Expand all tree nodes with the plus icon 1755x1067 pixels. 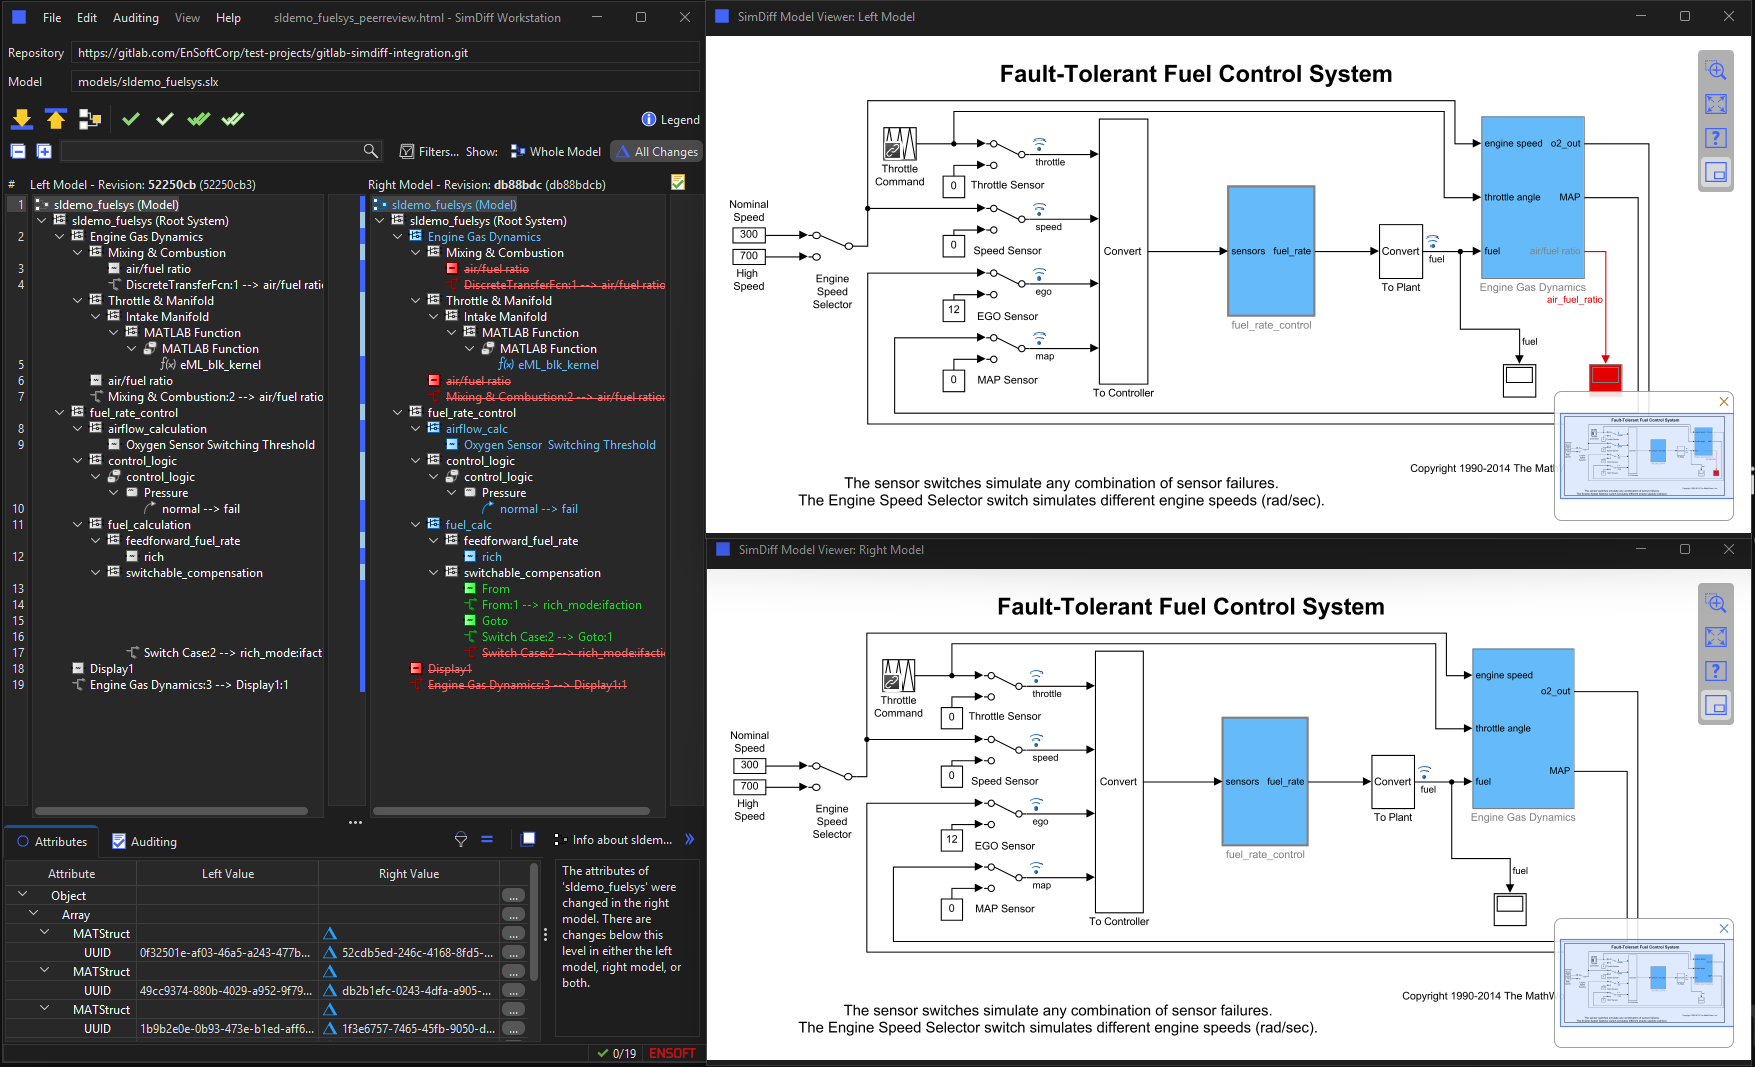[x=44, y=151]
